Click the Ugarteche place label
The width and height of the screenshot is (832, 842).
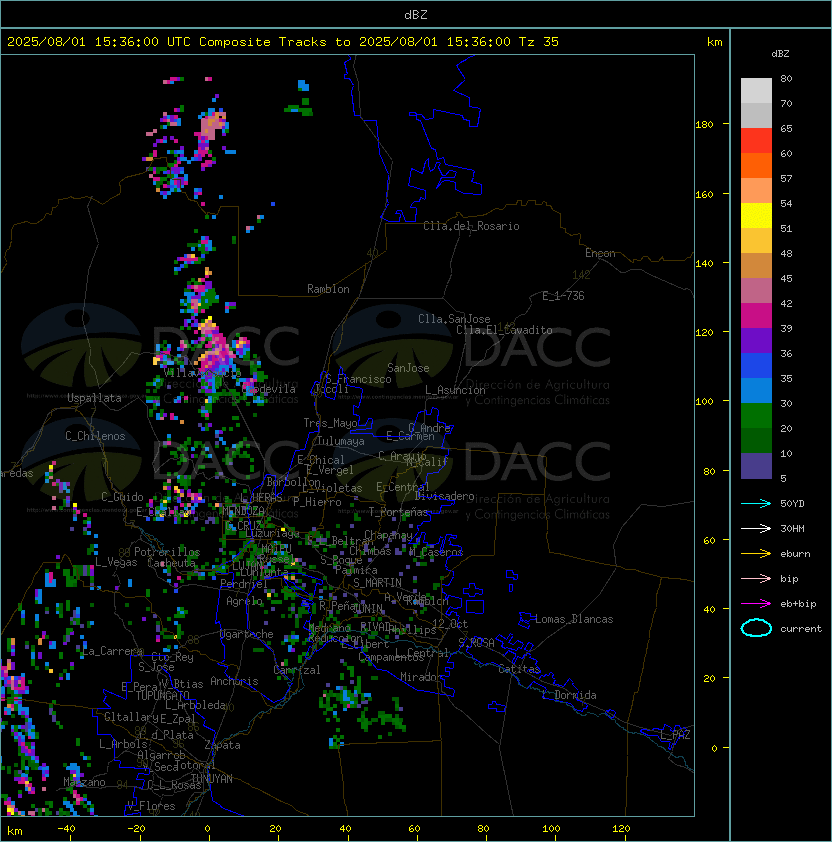tap(247, 634)
